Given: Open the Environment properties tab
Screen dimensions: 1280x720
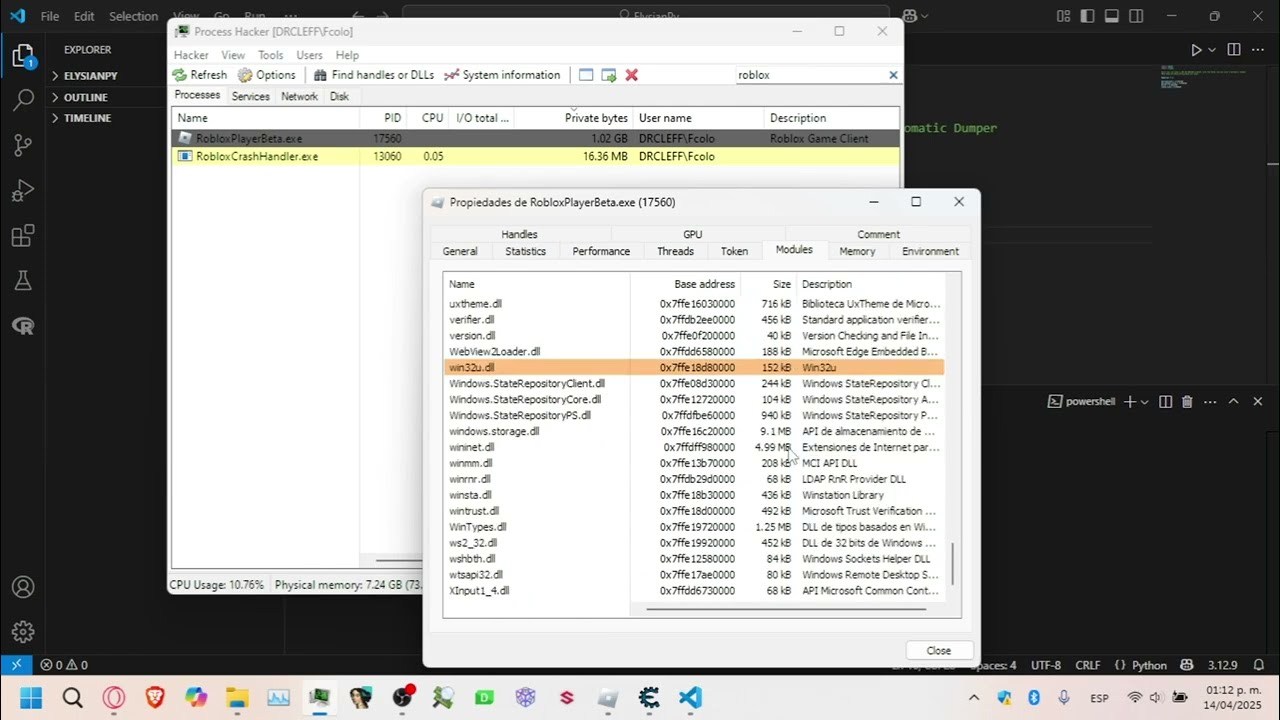Looking at the screenshot, I should [930, 251].
